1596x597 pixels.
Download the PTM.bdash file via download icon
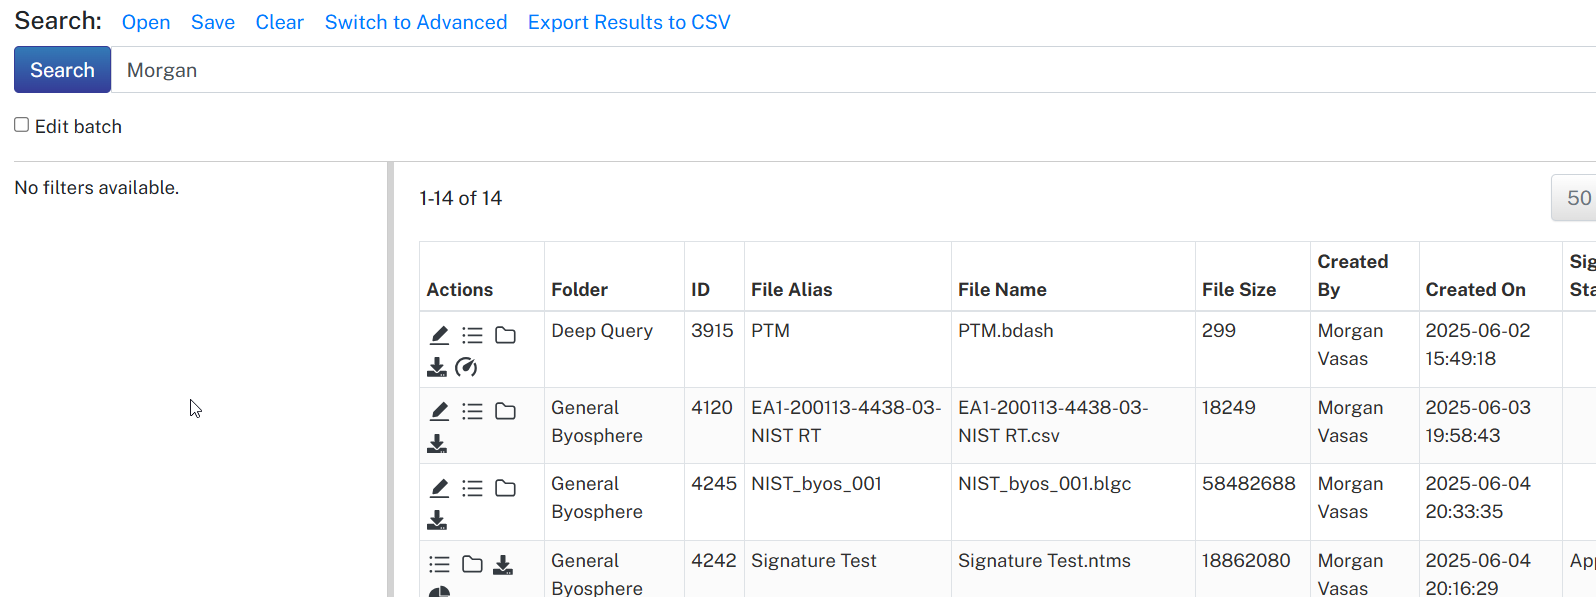tap(437, 367)
